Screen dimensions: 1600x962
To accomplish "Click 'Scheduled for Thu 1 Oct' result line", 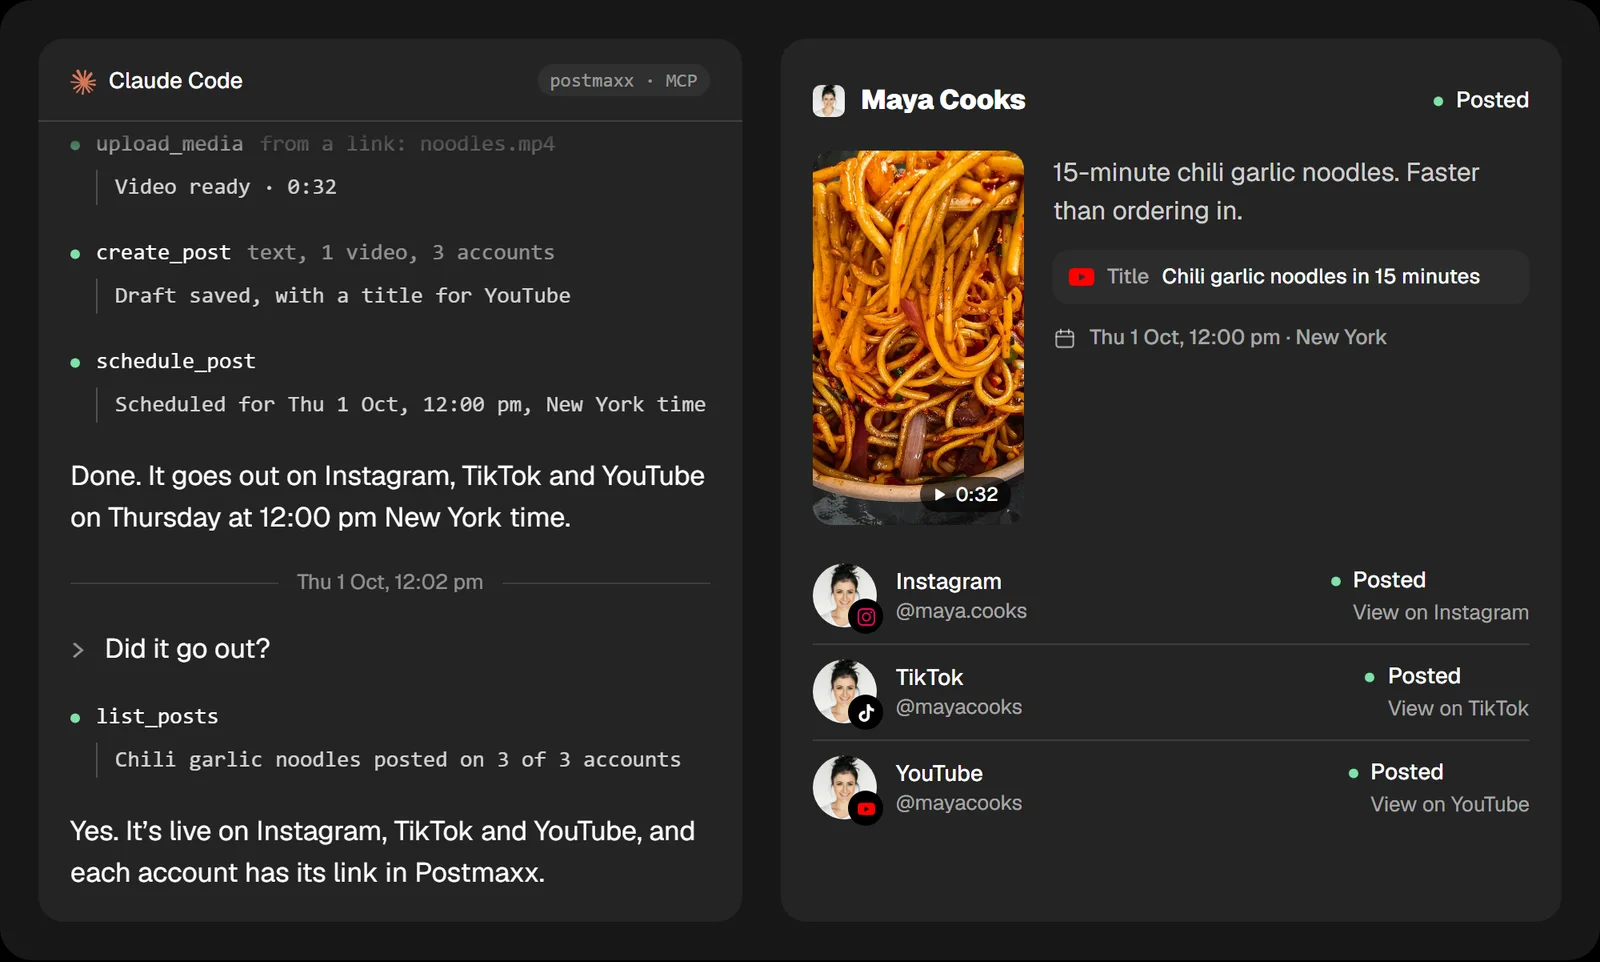I will click(x=410, y=405).
